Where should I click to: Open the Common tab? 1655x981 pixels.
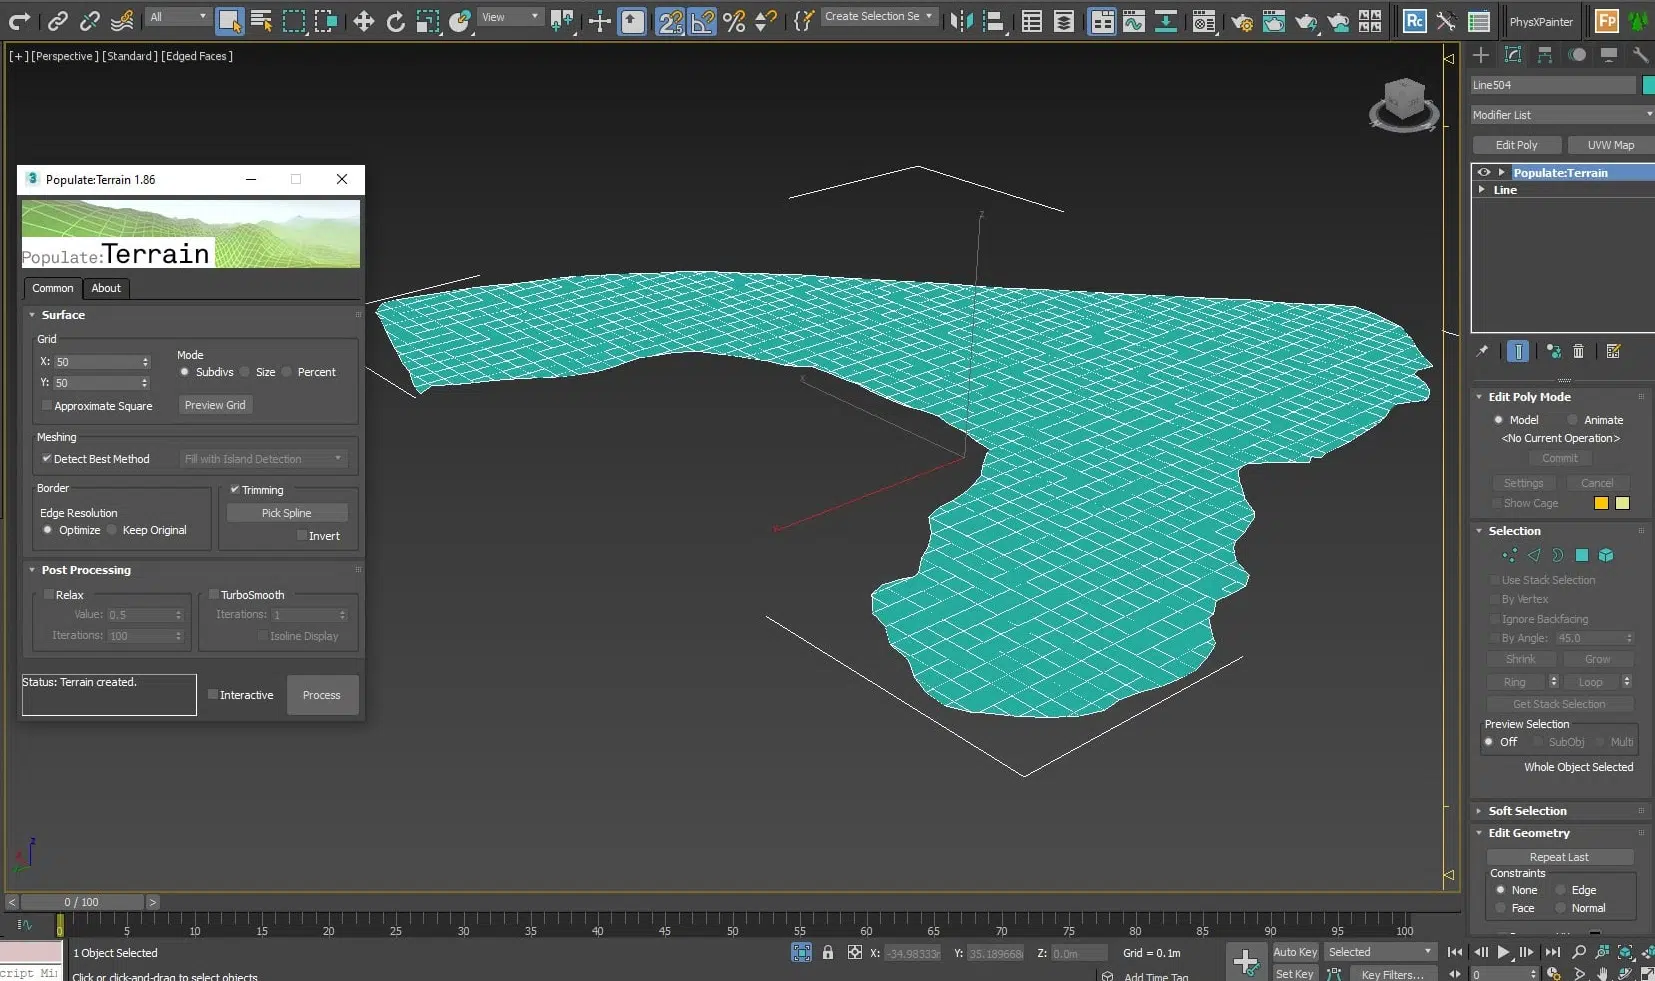coord(53,288)
